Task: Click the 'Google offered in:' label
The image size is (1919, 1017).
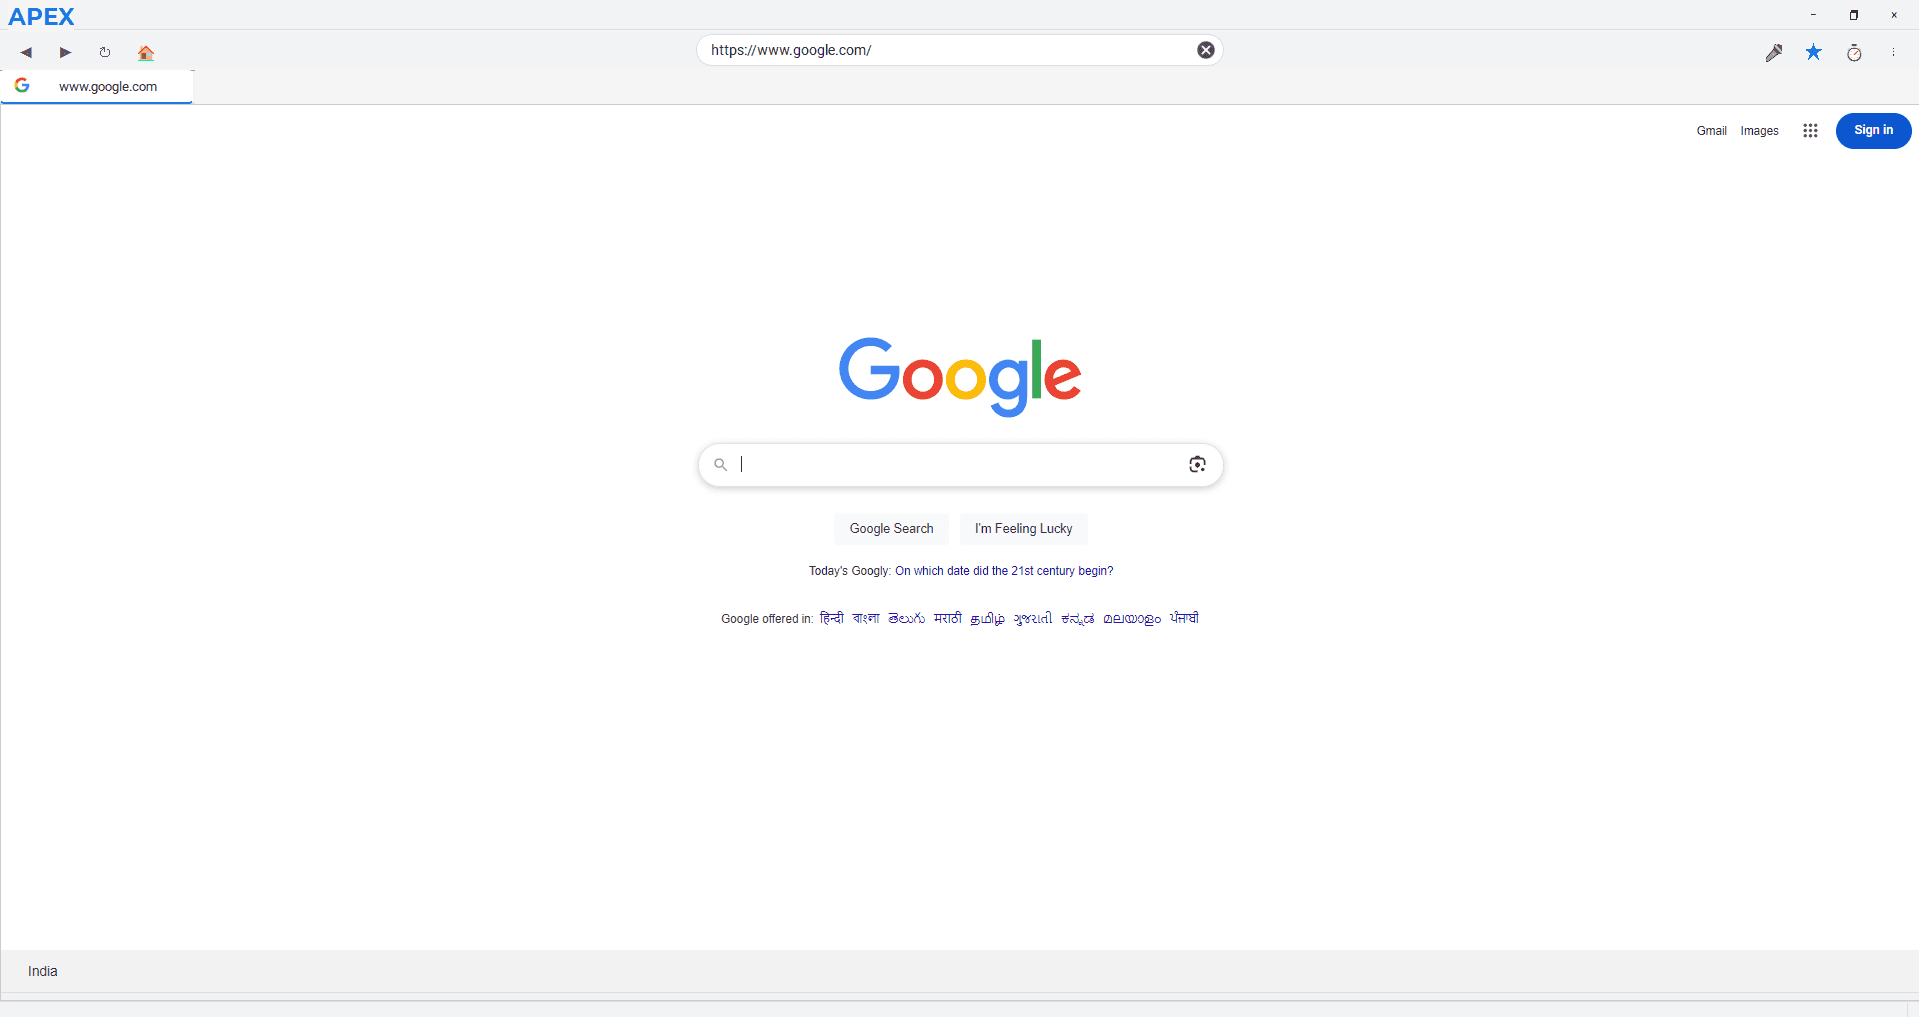Action: pos(767,619)
